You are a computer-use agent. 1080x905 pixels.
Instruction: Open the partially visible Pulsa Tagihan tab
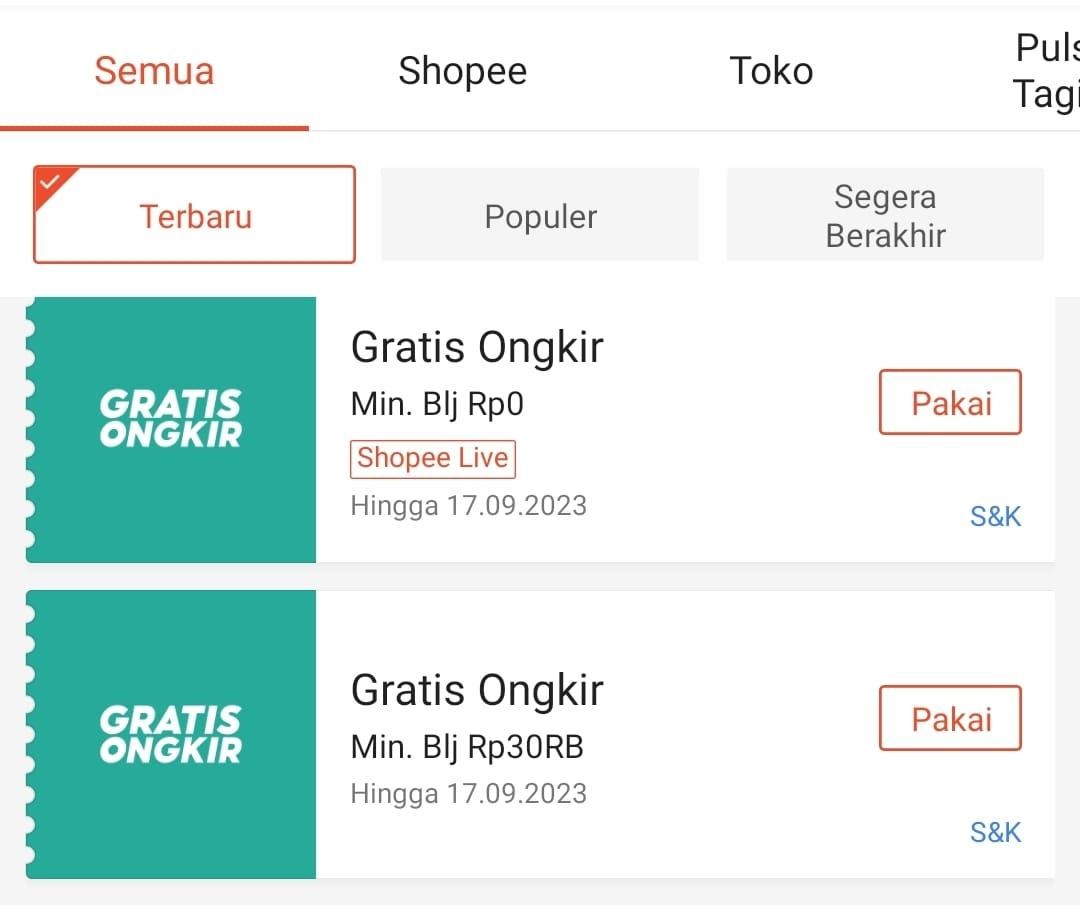[1046, 72]
